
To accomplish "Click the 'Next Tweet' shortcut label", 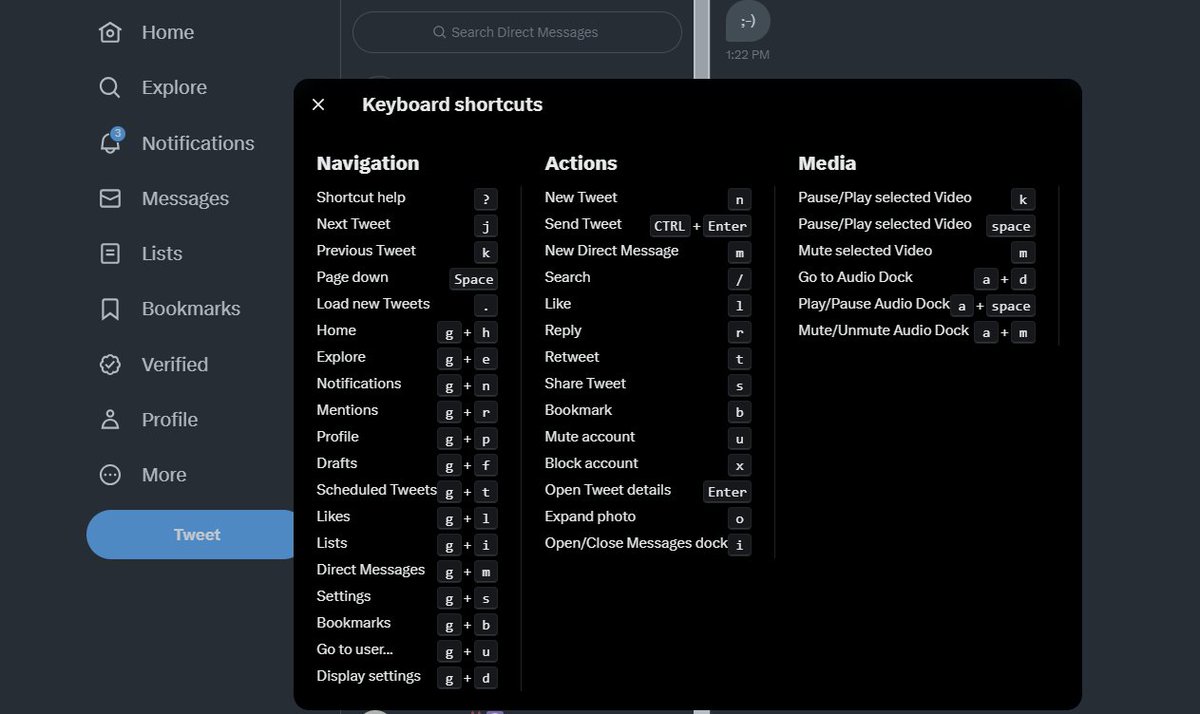I will (354, 224).
